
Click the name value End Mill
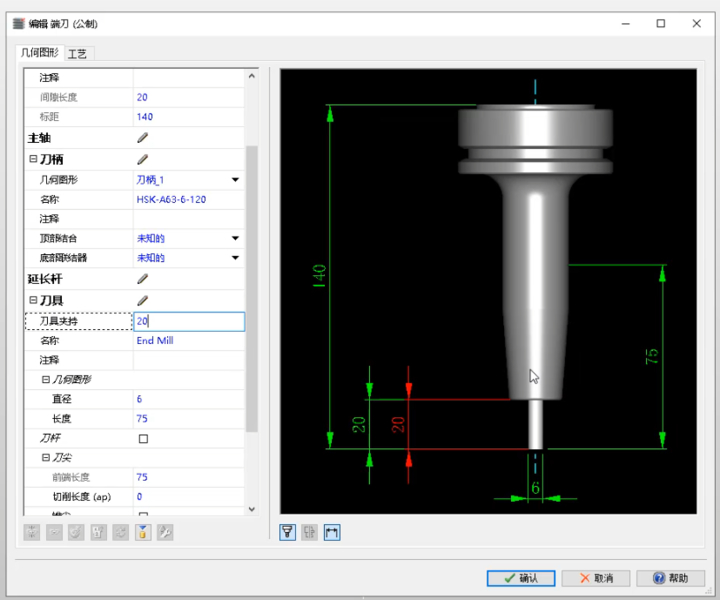[x=155, y=341]
